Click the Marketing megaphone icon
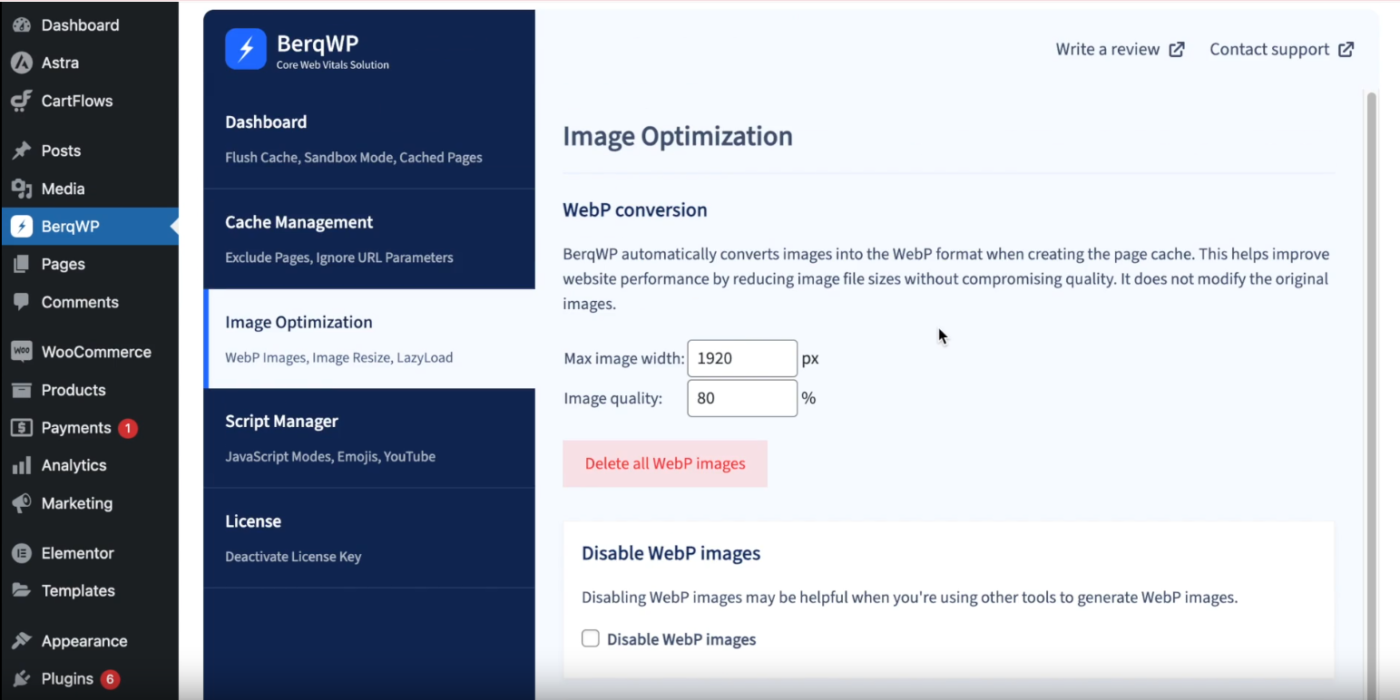 coord(21,504)
